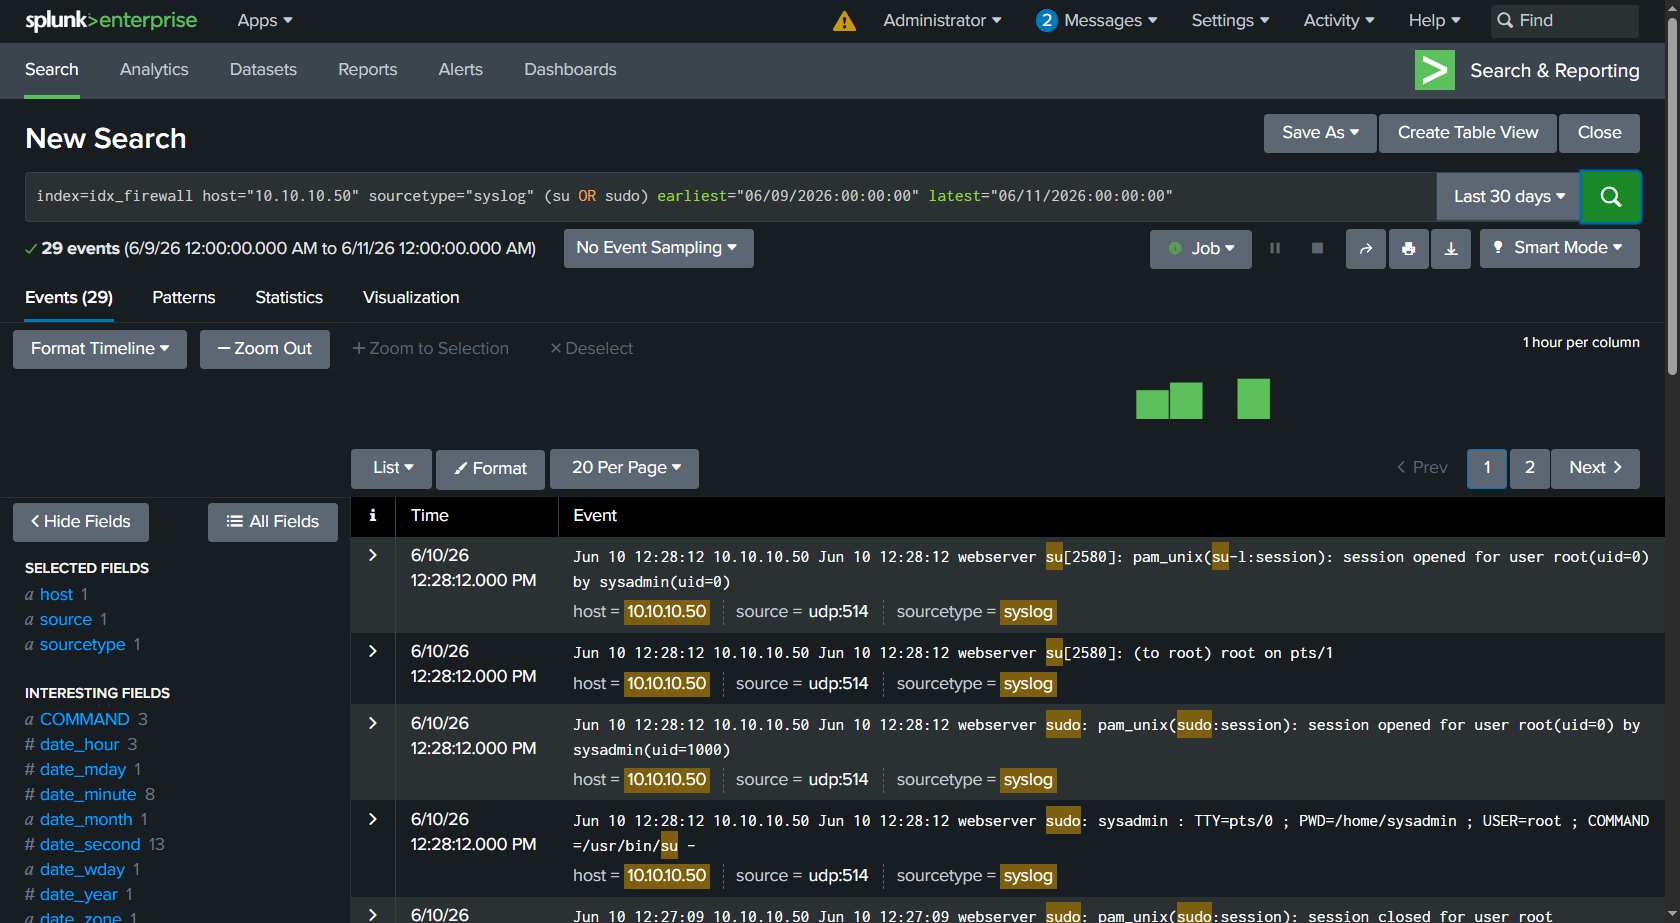1680x923 pixels.
Task: Open the Last 30 days time picker
Action: point(1508,197)
